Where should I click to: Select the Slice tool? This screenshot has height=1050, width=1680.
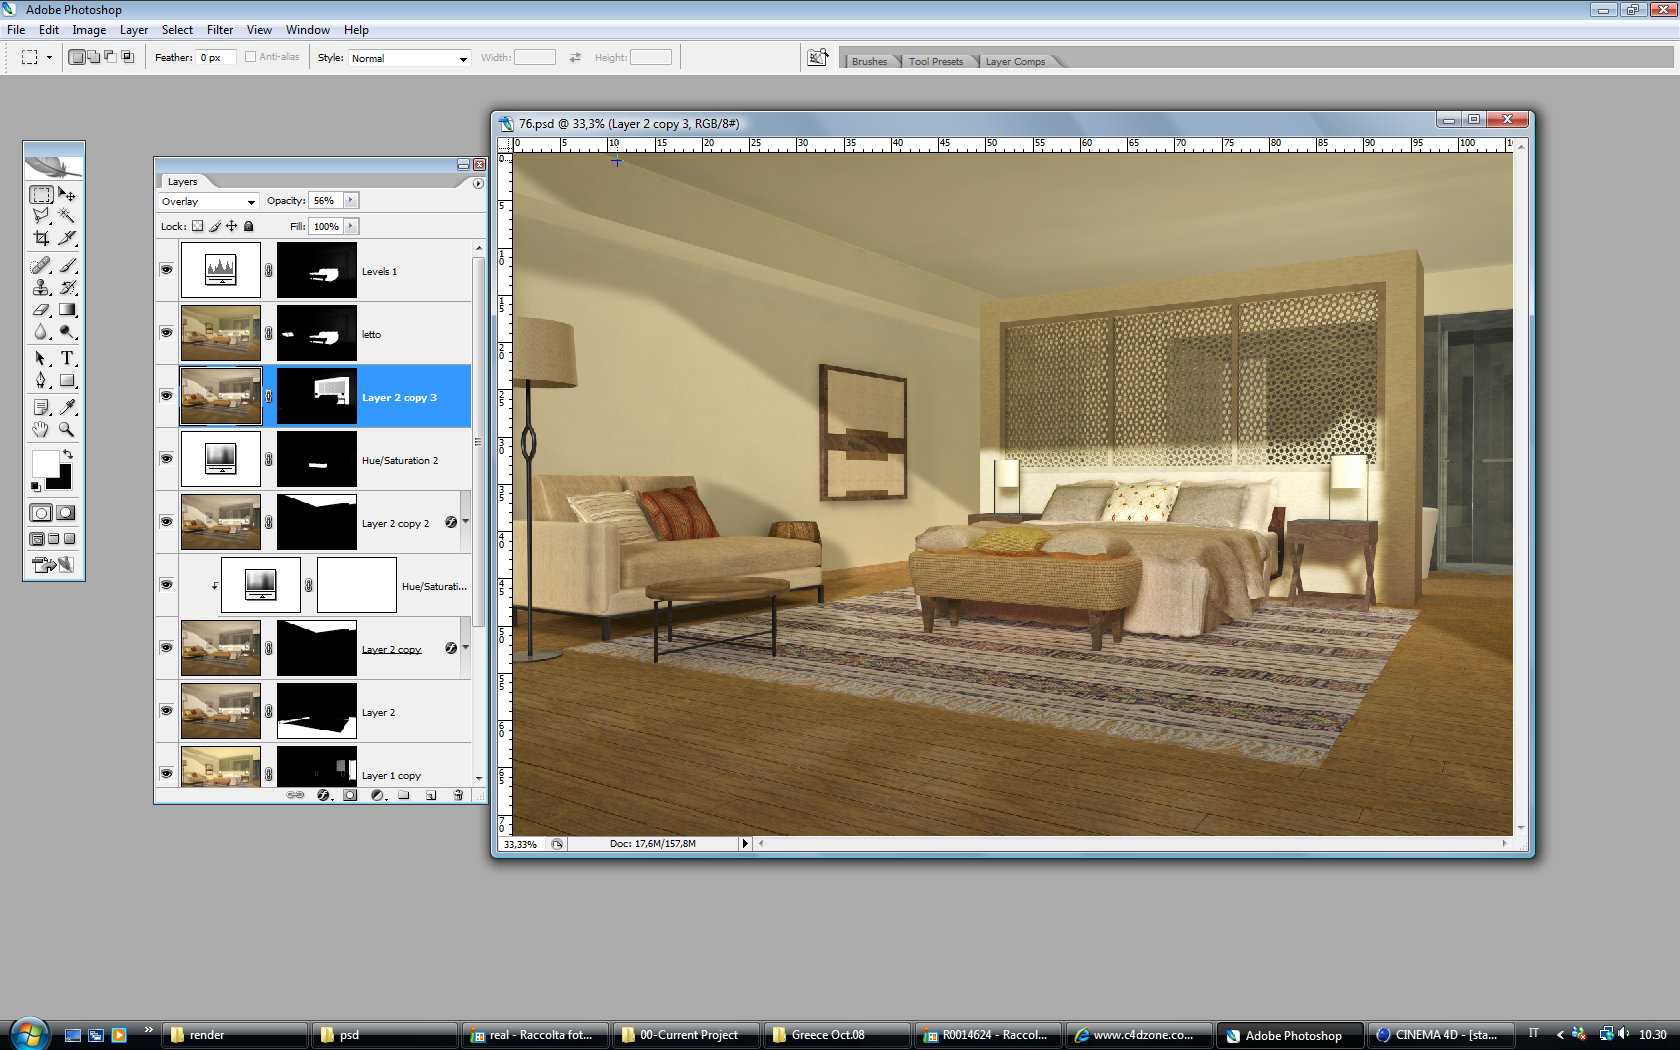click(67, 238)
